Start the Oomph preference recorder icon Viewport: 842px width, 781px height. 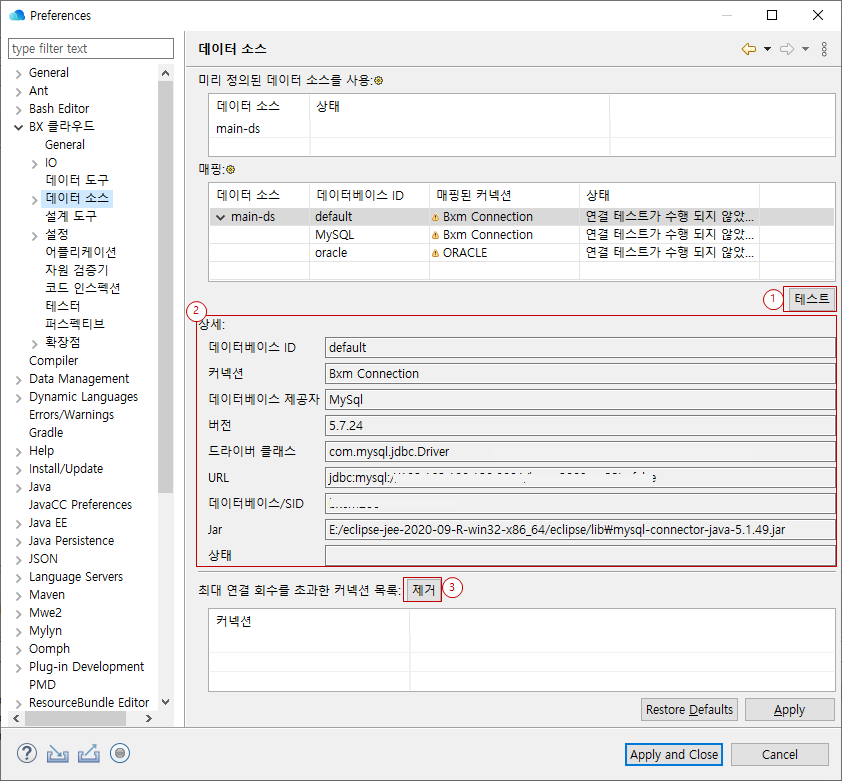[x=120, y=753]
